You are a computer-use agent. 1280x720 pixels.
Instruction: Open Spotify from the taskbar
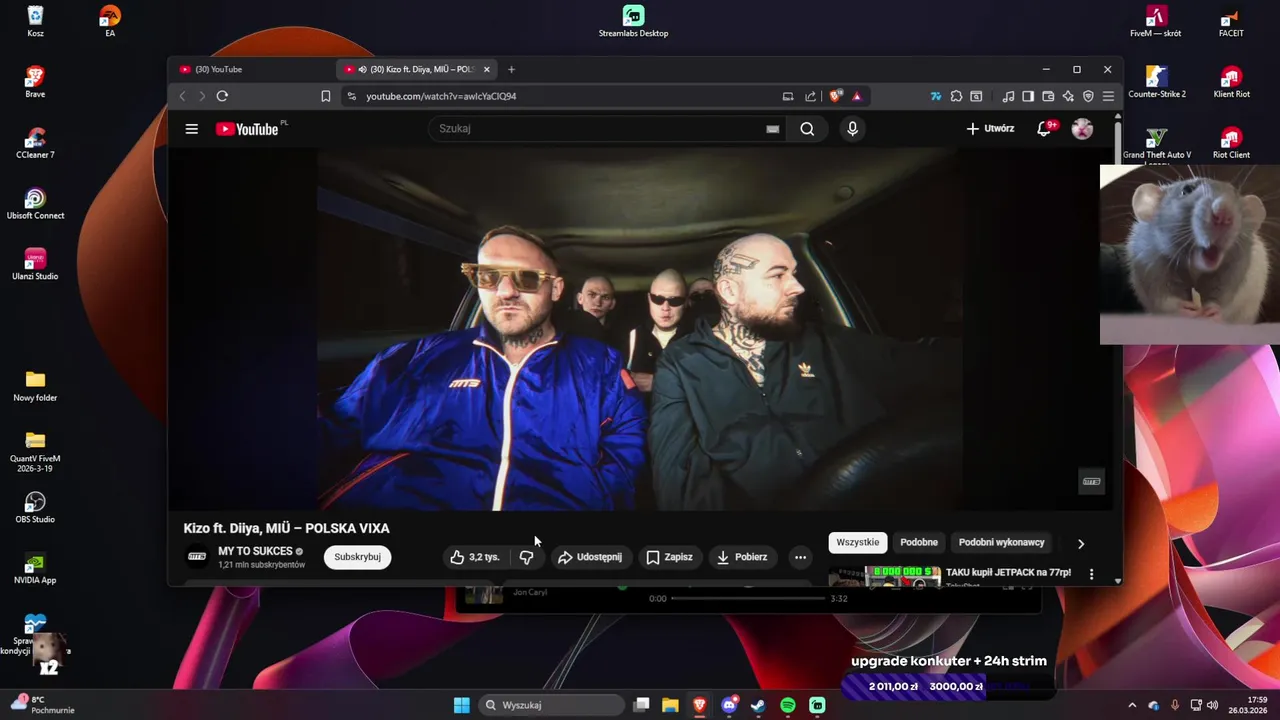pyautogui.click(x=788, y=705)
